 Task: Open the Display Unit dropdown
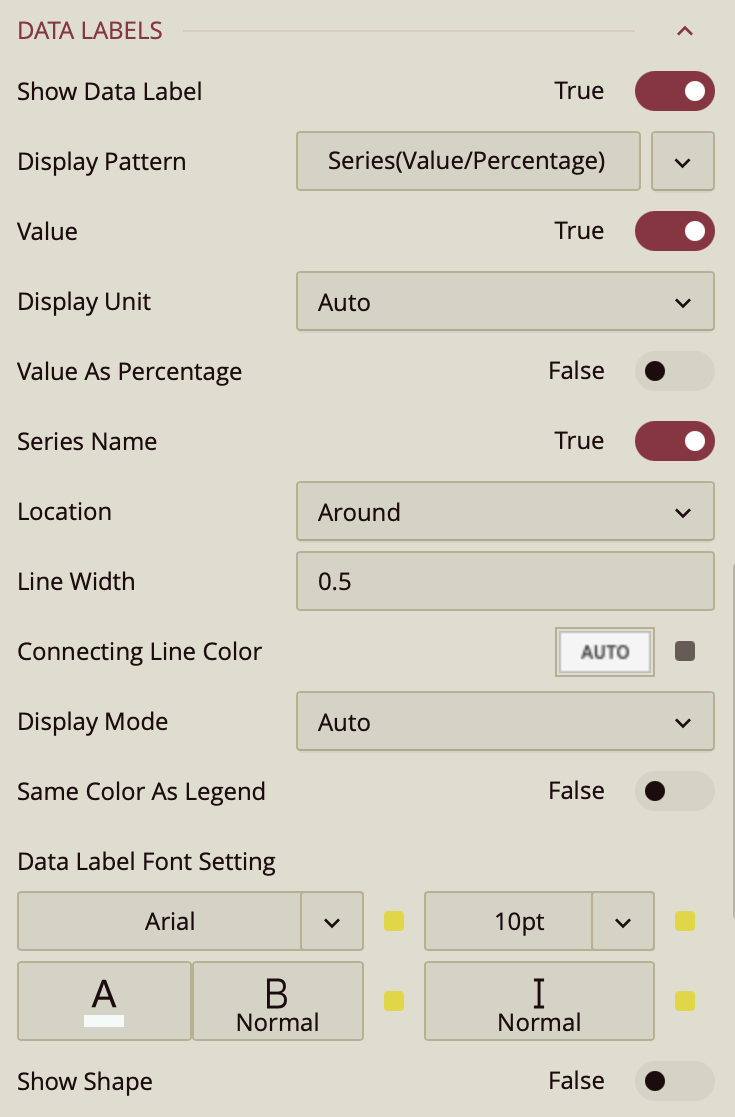505,302
